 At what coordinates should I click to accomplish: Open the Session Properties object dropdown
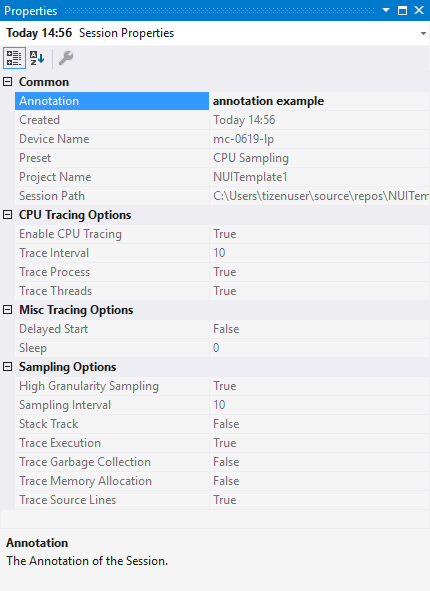coord(423,34)
